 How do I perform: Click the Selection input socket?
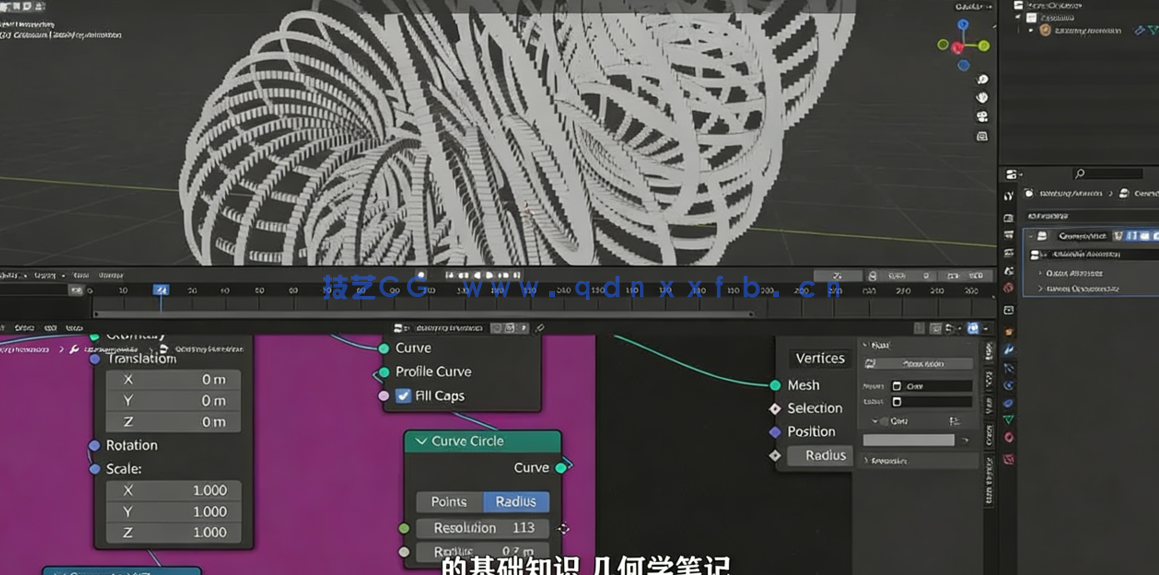pyautogui.click(x=775, y=409)
